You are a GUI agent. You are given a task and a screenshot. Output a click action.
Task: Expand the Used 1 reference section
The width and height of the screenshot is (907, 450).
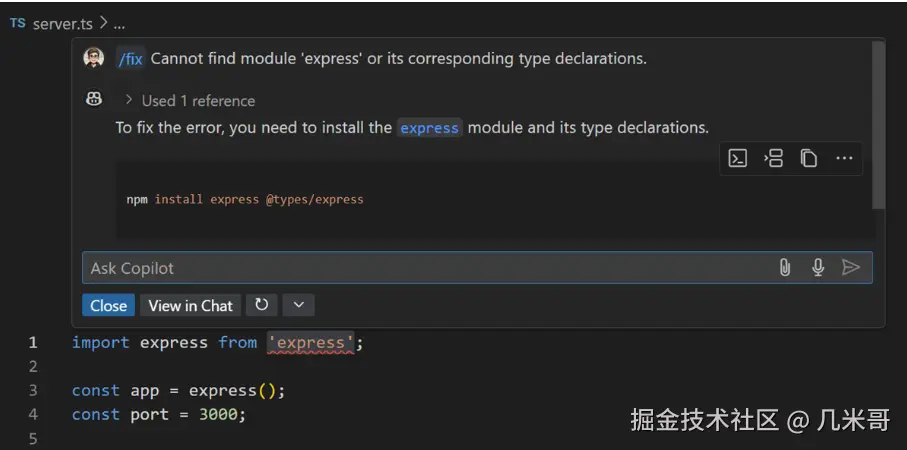[191, 101]
